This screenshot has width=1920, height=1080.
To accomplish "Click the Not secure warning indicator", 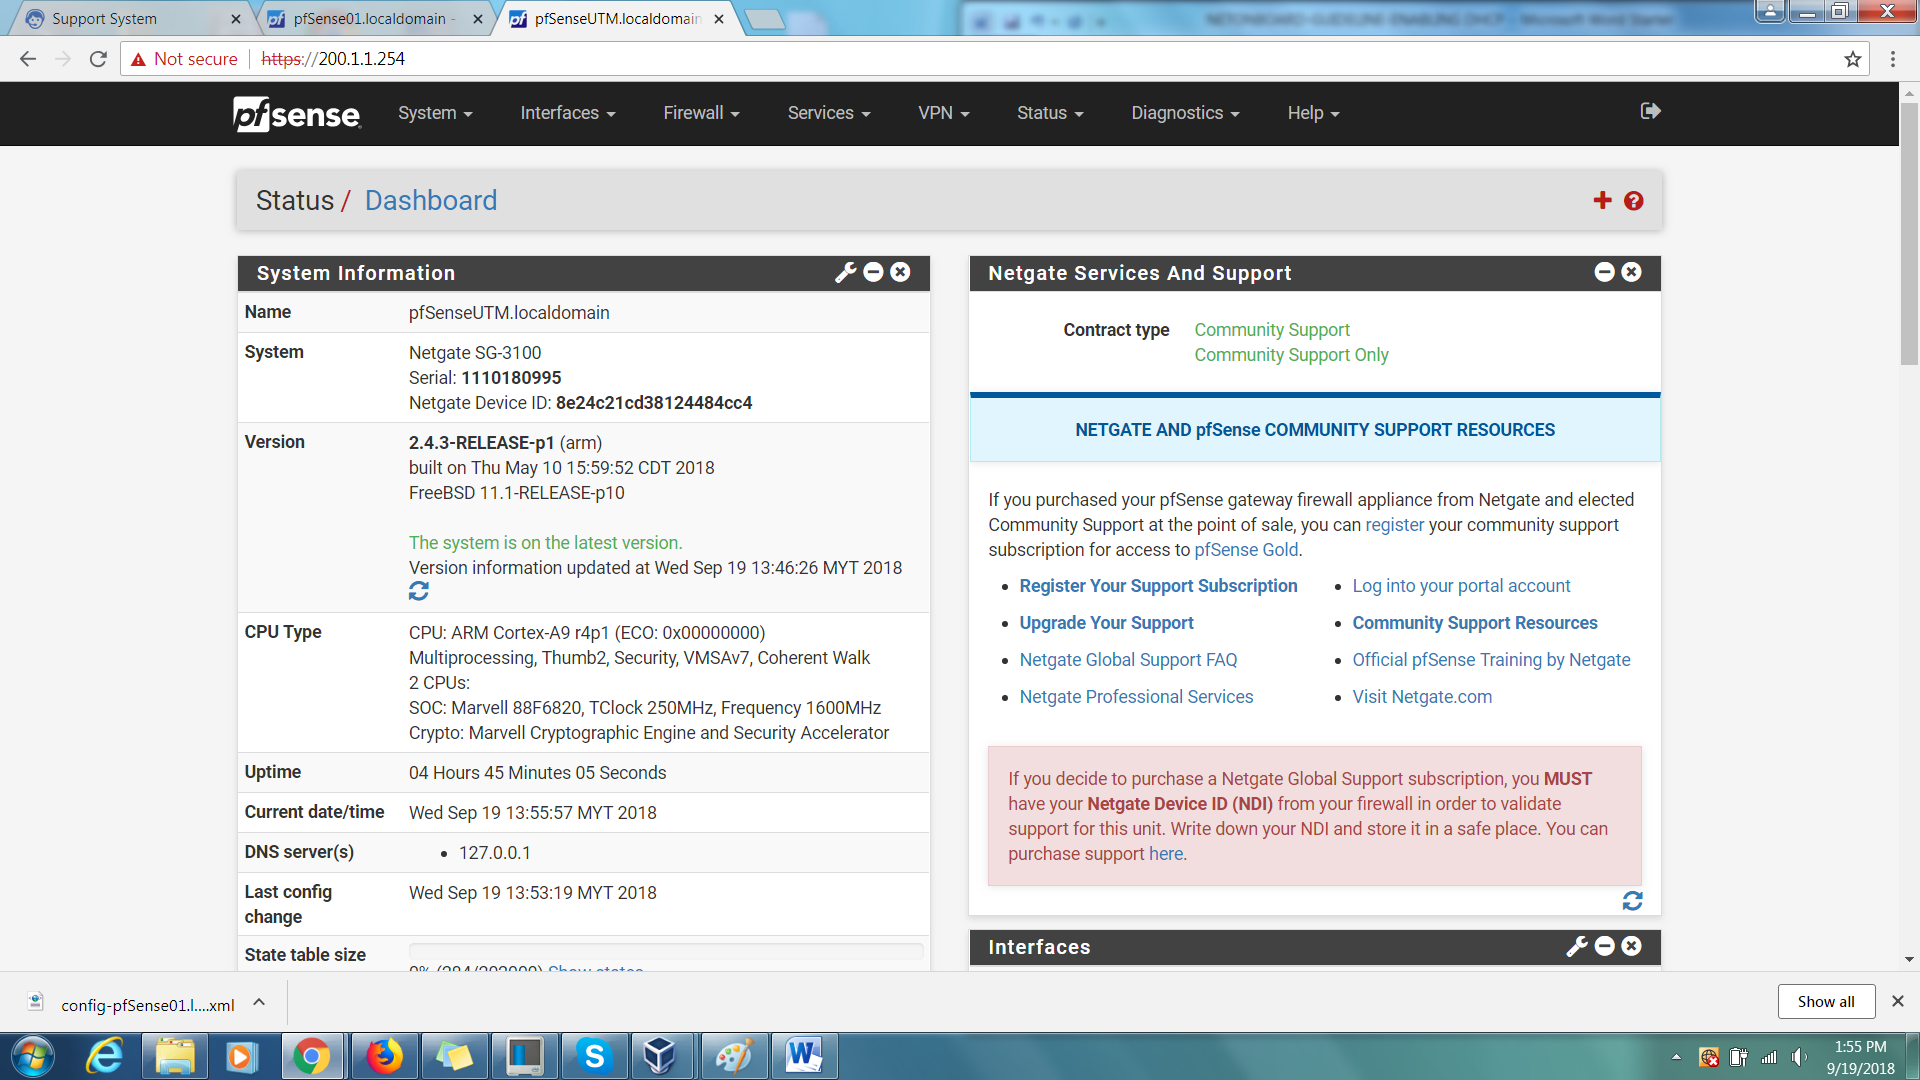I will (x=184, y=59).
